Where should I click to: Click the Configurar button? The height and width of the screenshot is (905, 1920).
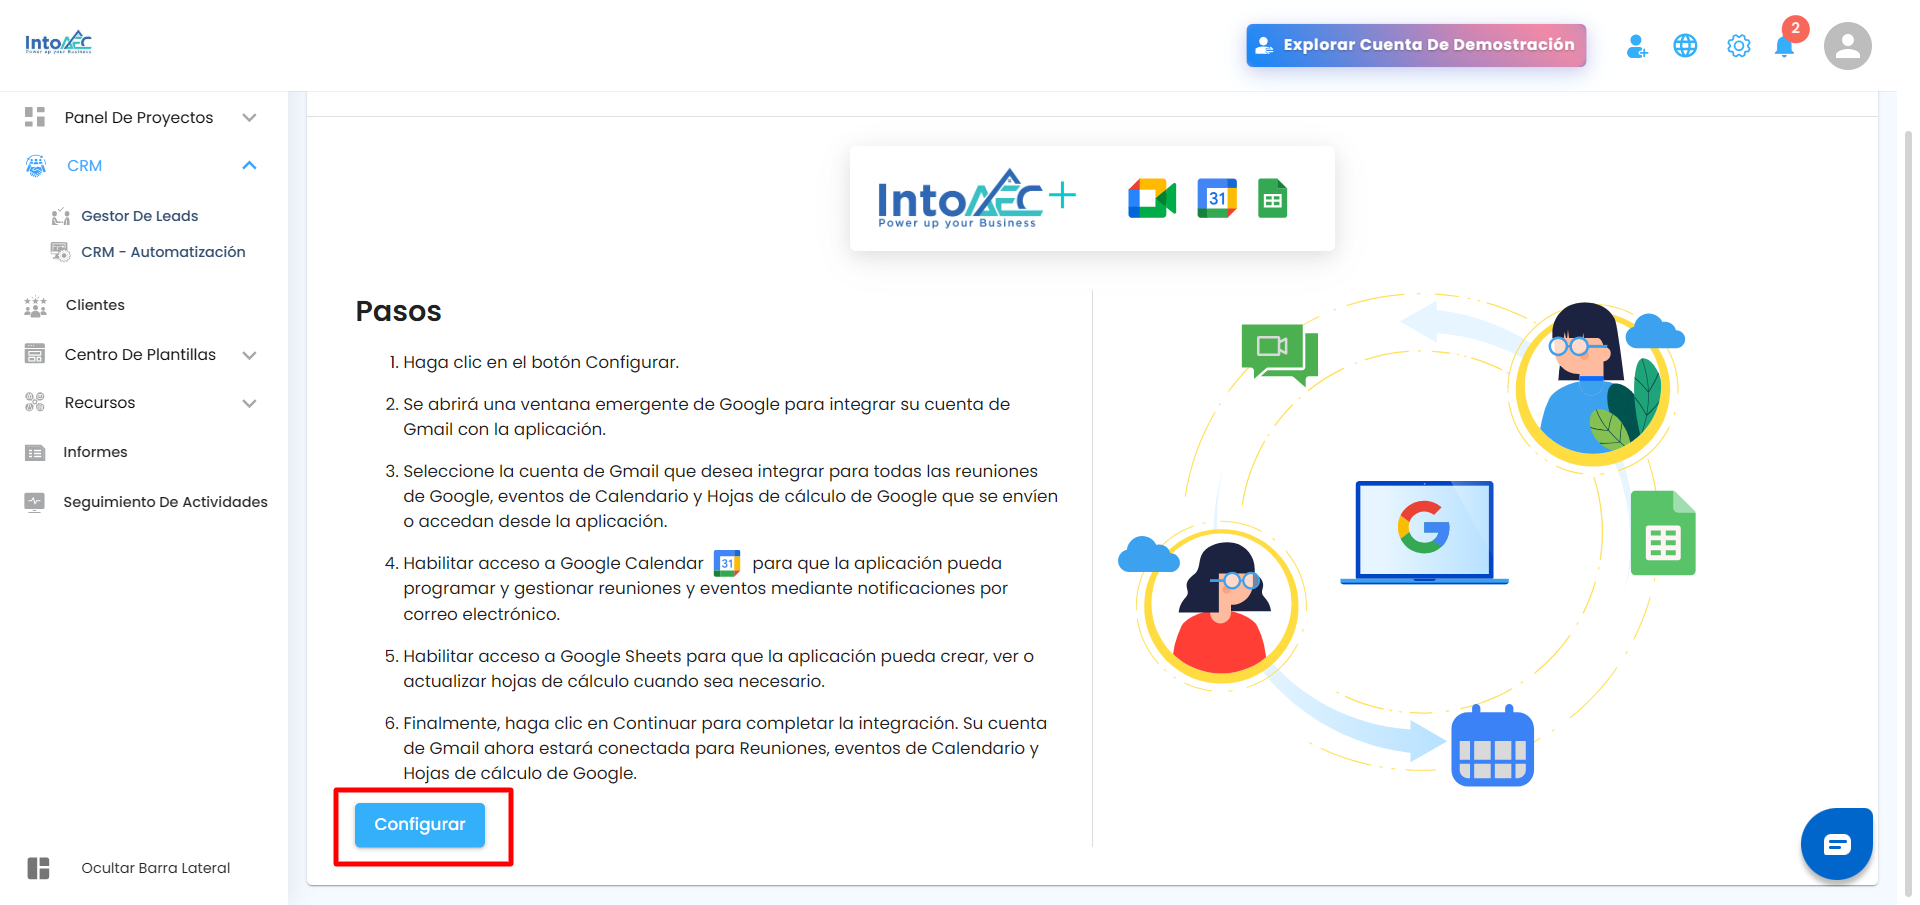420,825
